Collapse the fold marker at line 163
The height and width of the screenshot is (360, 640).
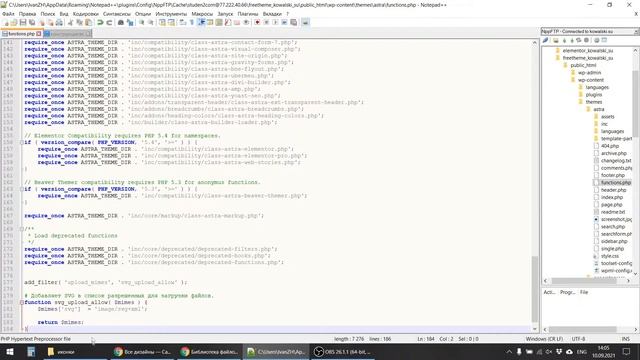click(x=22, y=189)
